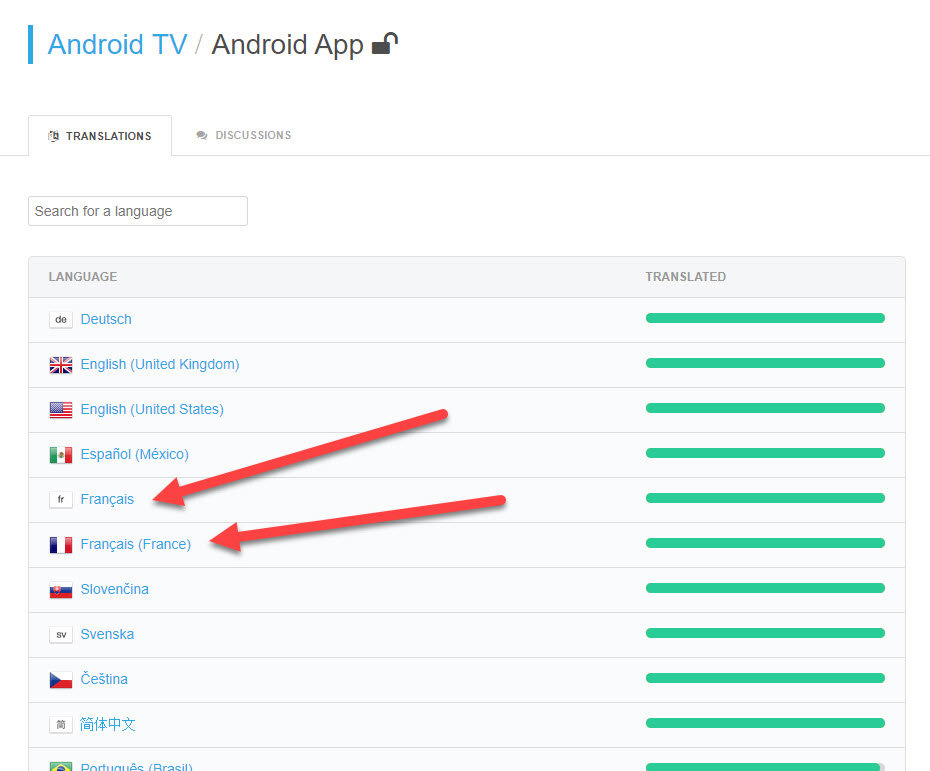Switch to the Discussions tab
The width and height of the screenshot is (930, 771).
click(x=244, y=135)
